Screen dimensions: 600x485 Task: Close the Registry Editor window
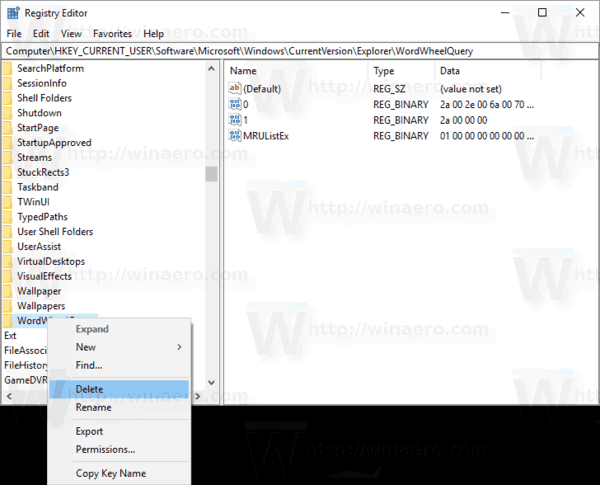point(580,13)
